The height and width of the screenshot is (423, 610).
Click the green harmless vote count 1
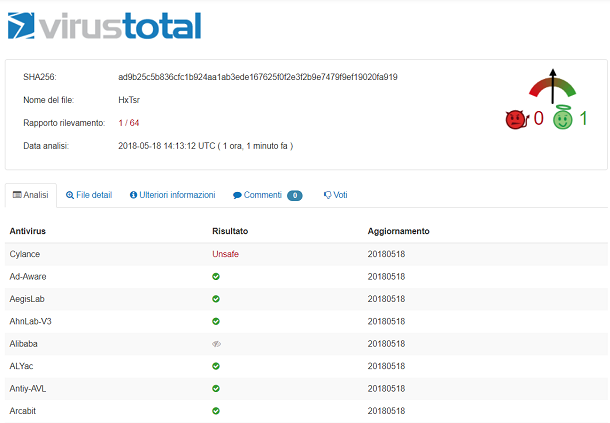583,118
